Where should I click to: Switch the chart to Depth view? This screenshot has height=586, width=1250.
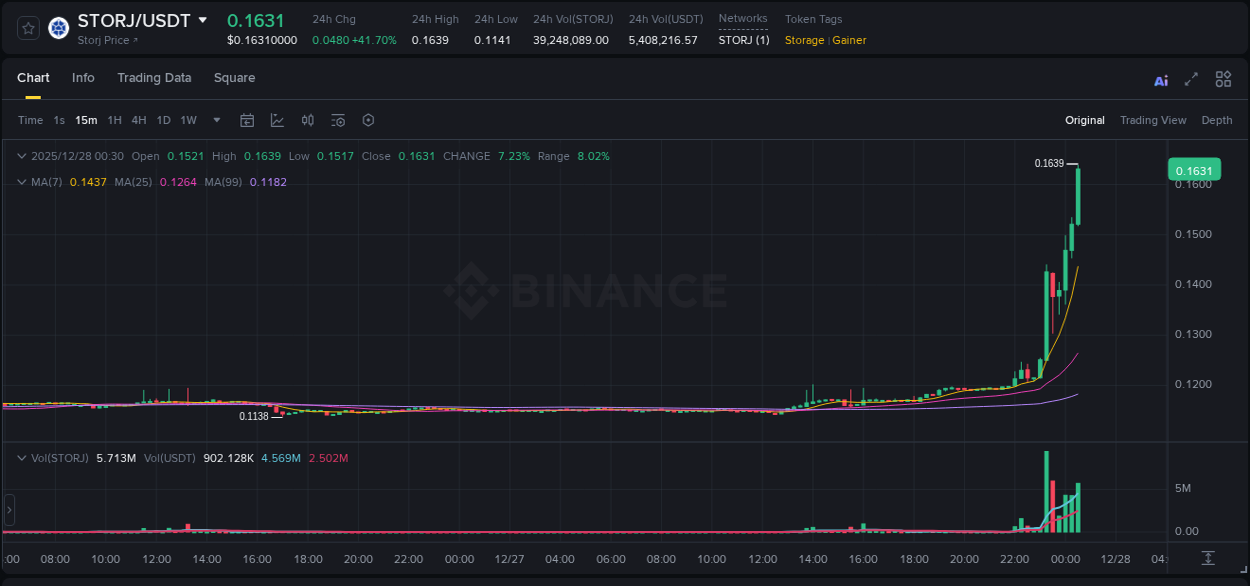(x=1216, y=120)
